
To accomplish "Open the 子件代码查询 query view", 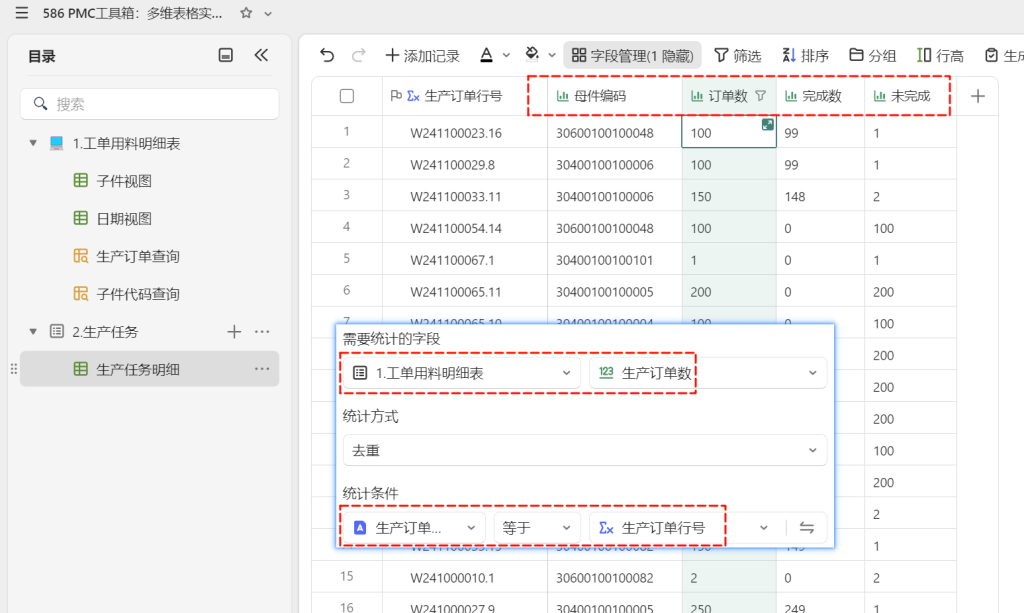I will (x=138, y=294).
